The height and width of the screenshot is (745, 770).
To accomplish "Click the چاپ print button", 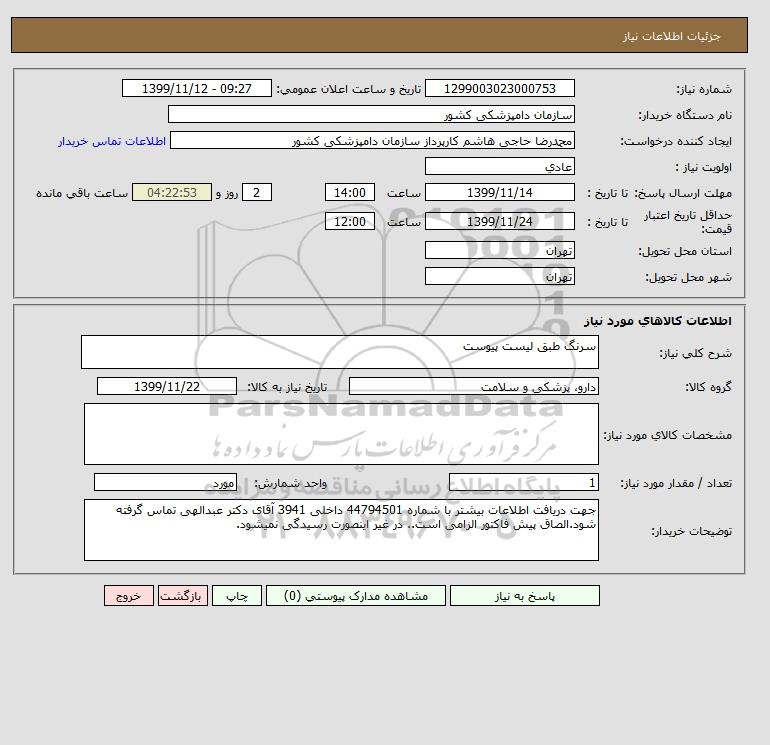I will 237,596.
